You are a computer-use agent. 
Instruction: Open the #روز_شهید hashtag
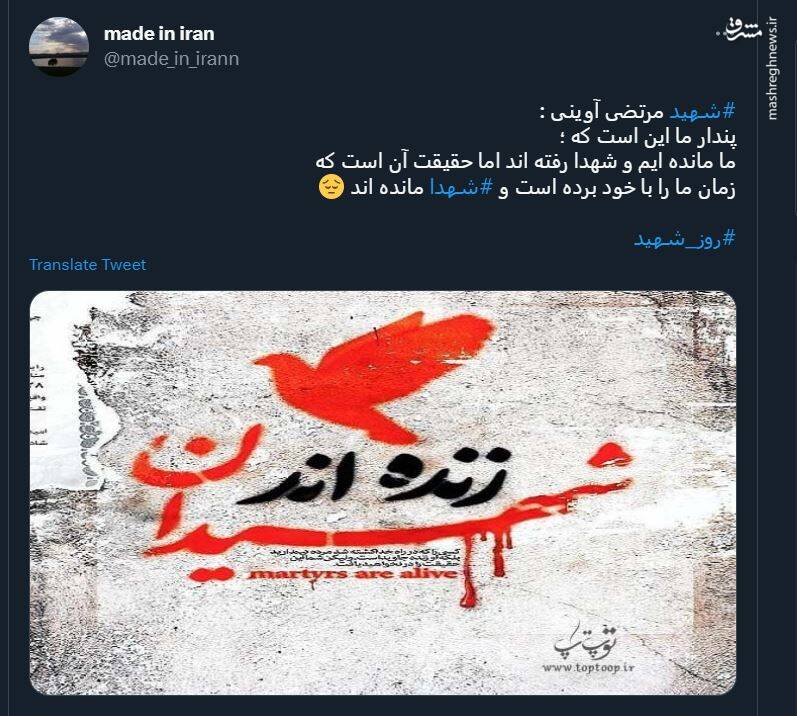tap(685, 238)
